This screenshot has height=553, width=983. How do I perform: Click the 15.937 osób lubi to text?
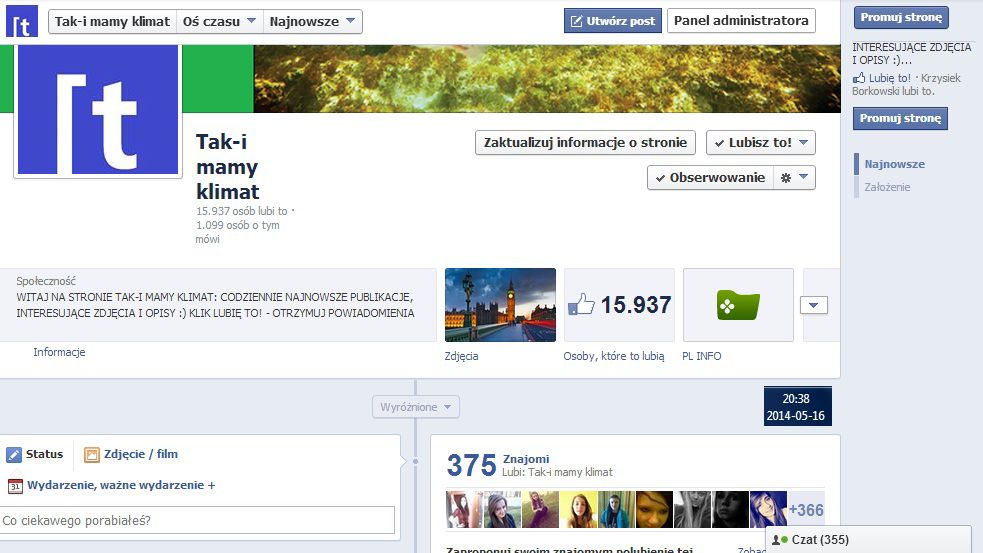click(242, 211)
